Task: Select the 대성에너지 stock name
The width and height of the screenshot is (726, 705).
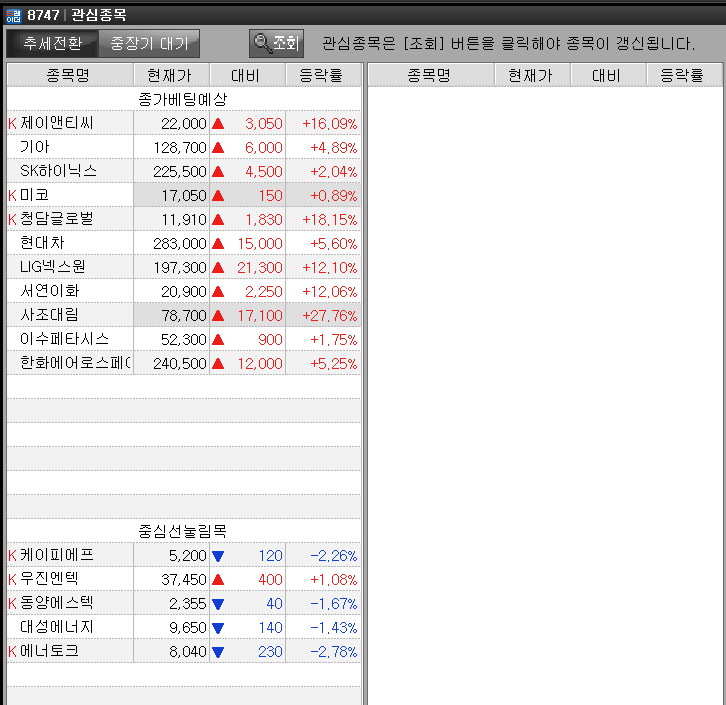Action: point(56,627)
